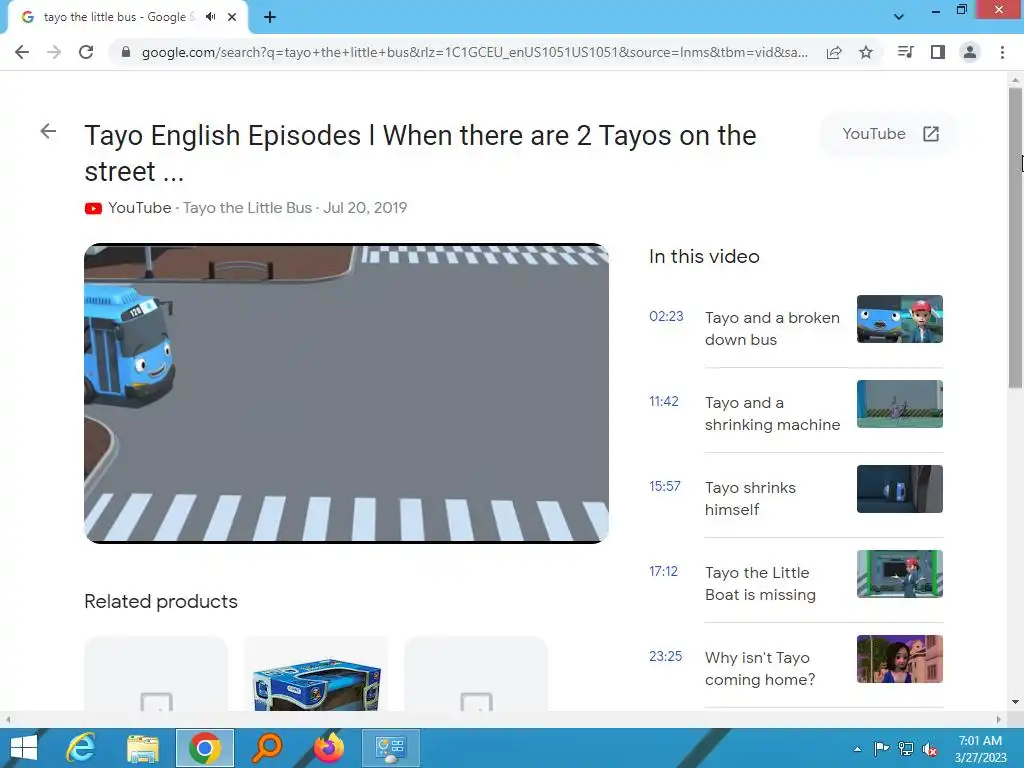Open the Chrome three-dot menu
Viewport: 1024px width, 768px height.
point(1002,52)
